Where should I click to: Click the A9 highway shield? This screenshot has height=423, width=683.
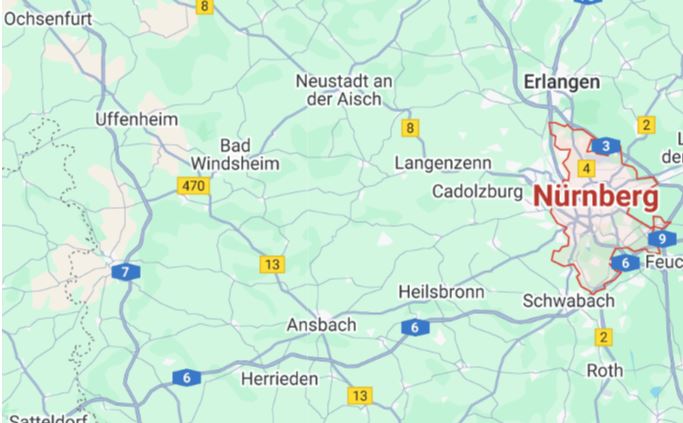662,239
